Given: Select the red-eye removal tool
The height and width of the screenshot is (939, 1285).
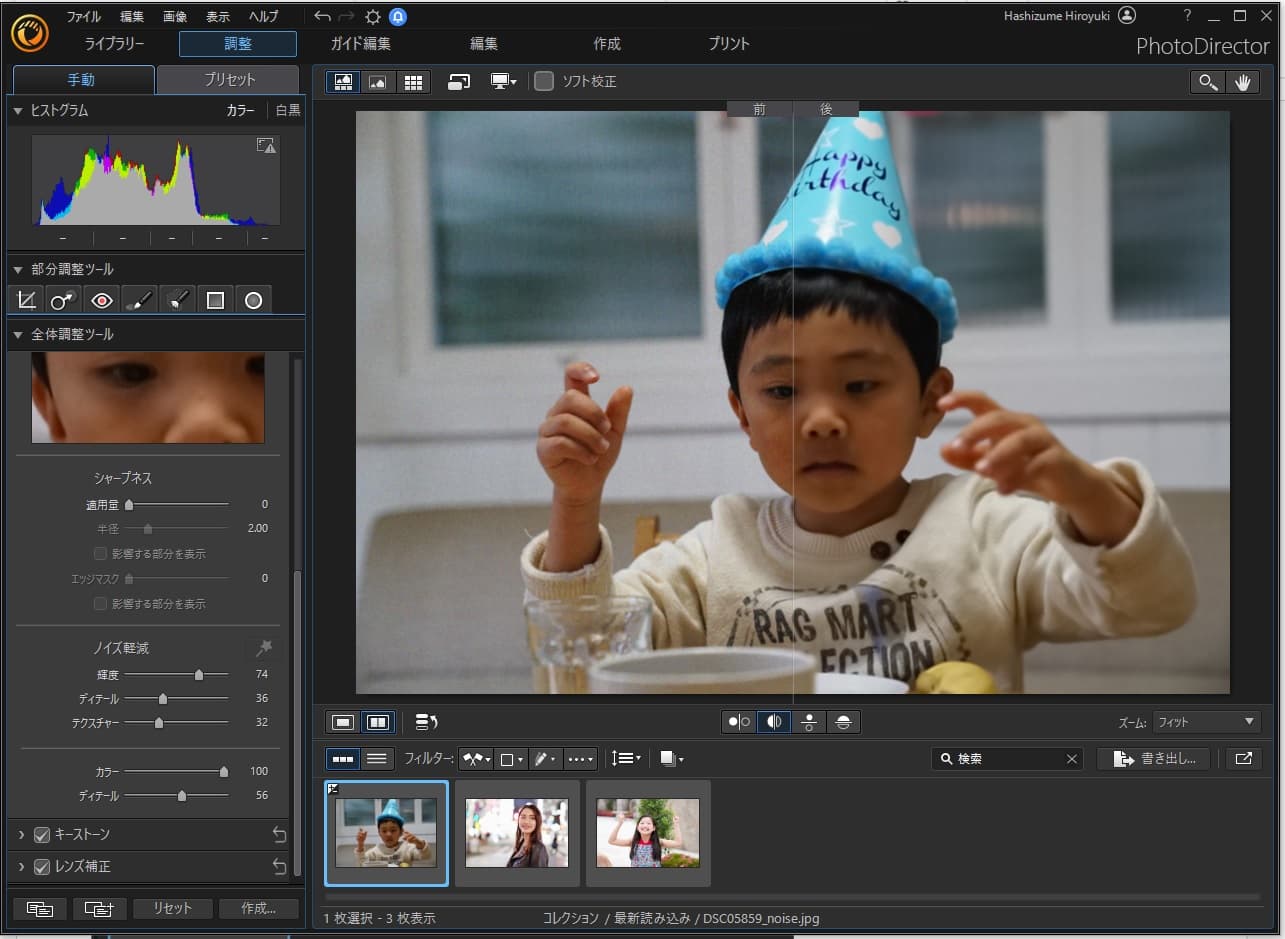Looking at the screenshot, I should 101,299.
